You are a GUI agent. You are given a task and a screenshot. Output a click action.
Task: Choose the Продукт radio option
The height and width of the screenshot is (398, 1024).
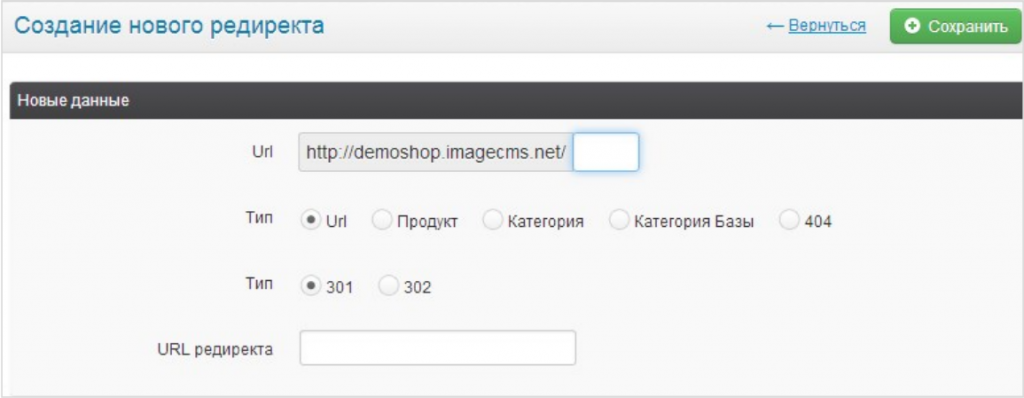coord(381,221)
